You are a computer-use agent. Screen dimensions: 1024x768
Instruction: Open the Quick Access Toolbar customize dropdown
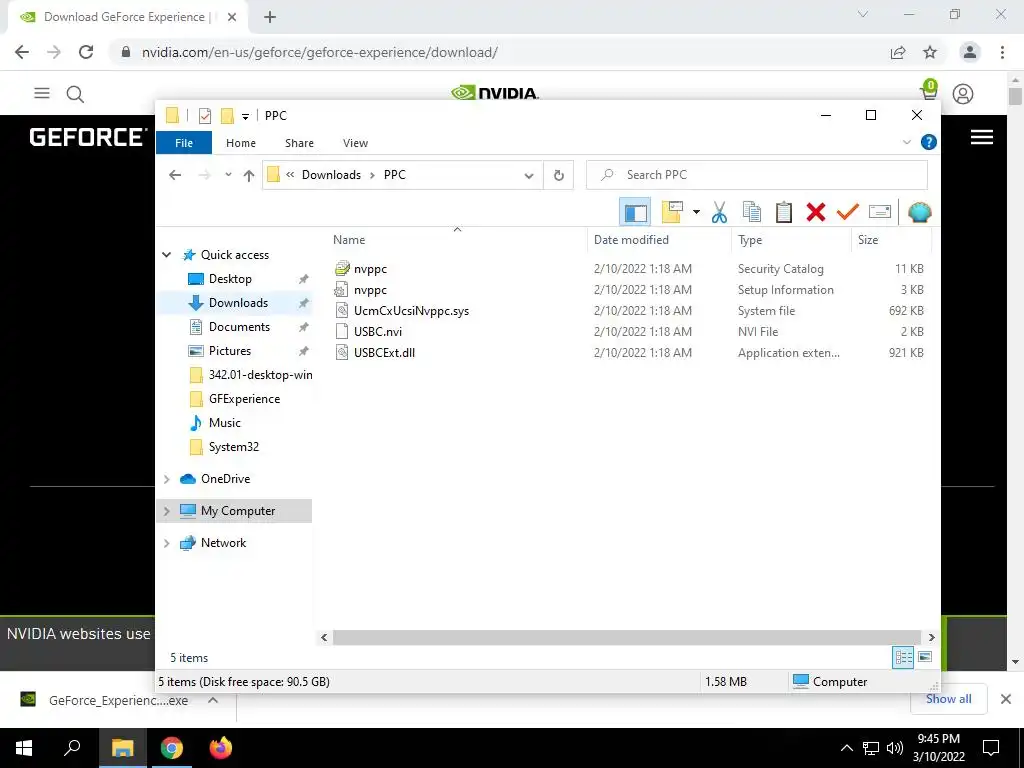[x=246, y=116]
